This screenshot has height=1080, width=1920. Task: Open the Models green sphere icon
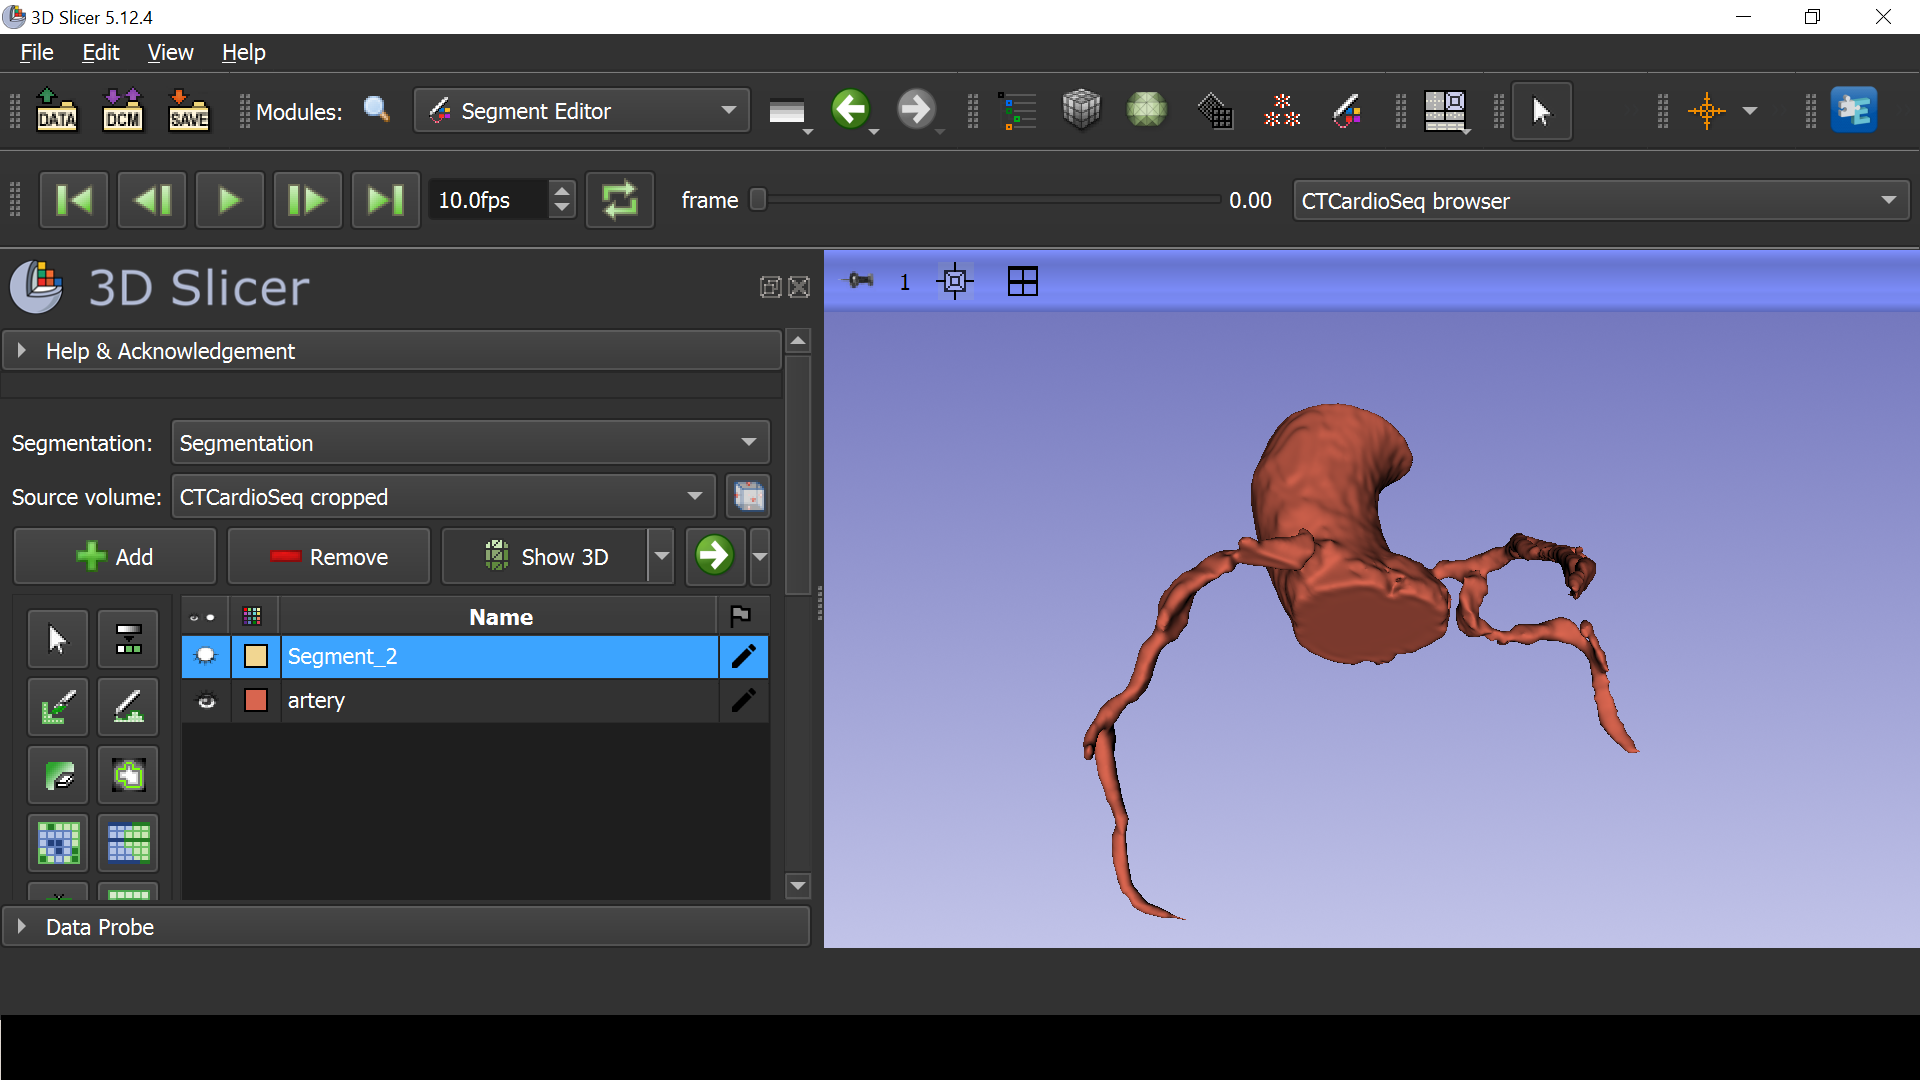pos(1147,110)
